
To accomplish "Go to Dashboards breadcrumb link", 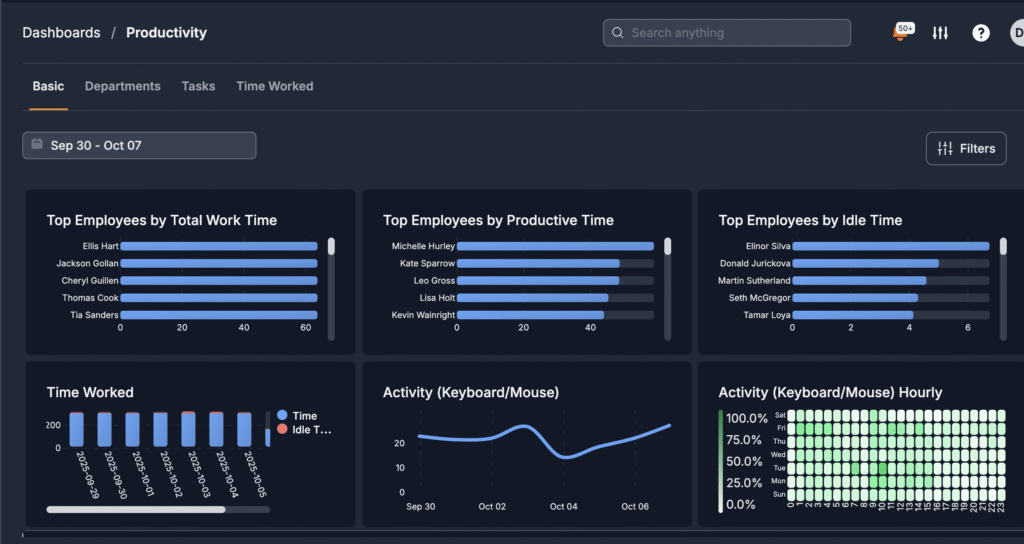I will 61,33.
